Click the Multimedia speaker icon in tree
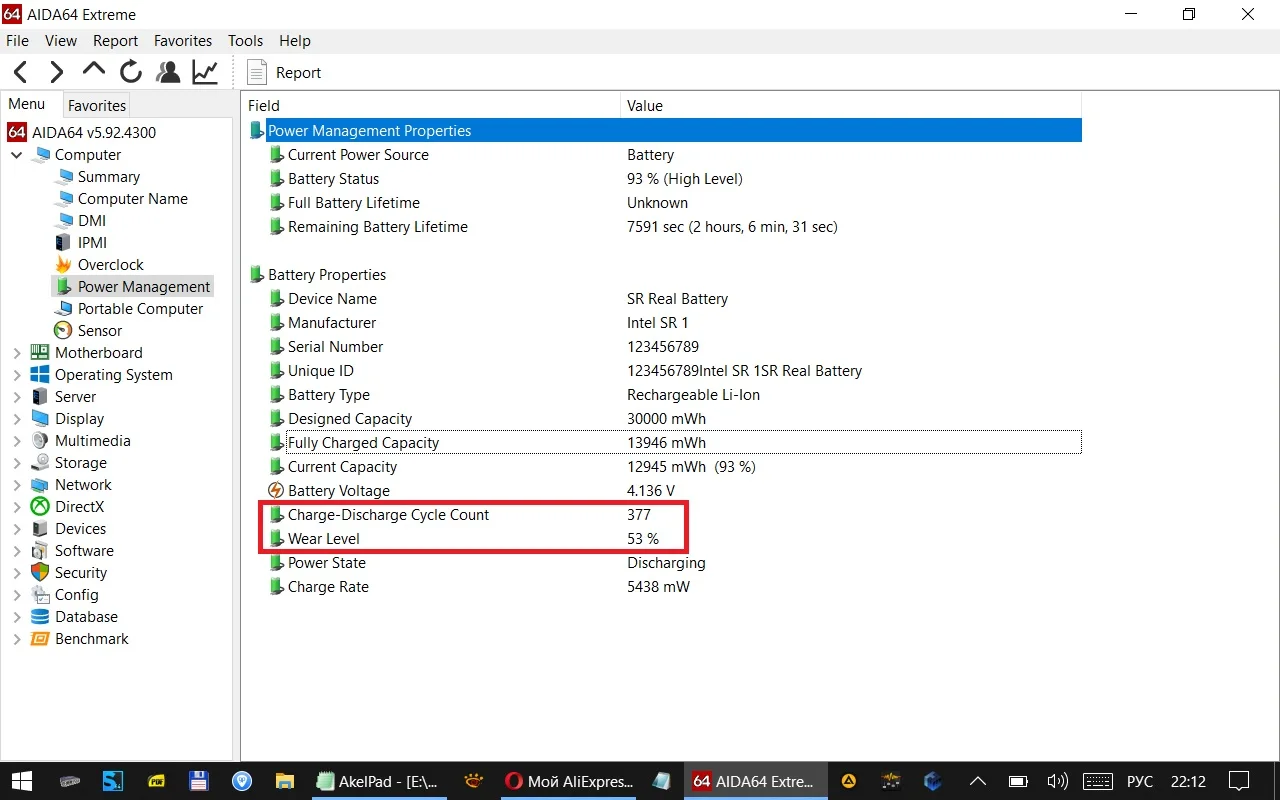The height and width of the screenshot is (800, 1280). [x=40, y=441]
